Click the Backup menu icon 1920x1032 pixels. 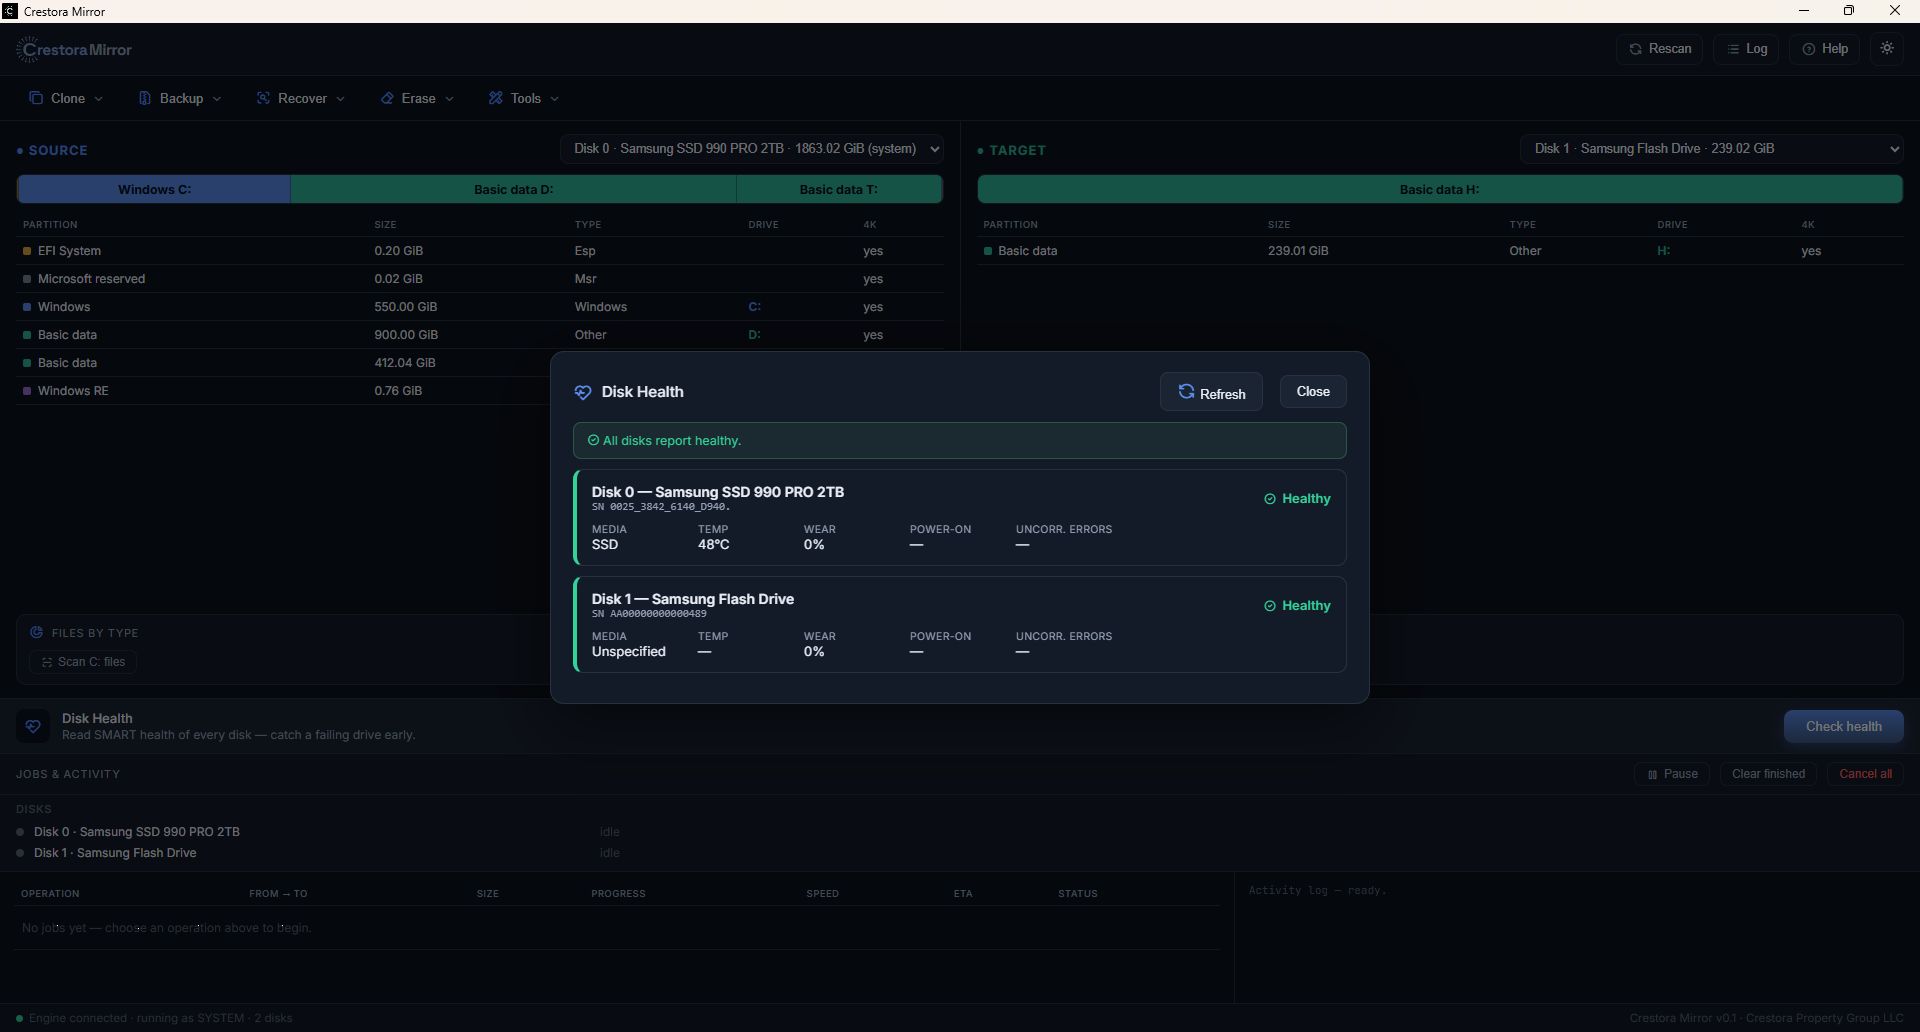(x=145, y=98)
